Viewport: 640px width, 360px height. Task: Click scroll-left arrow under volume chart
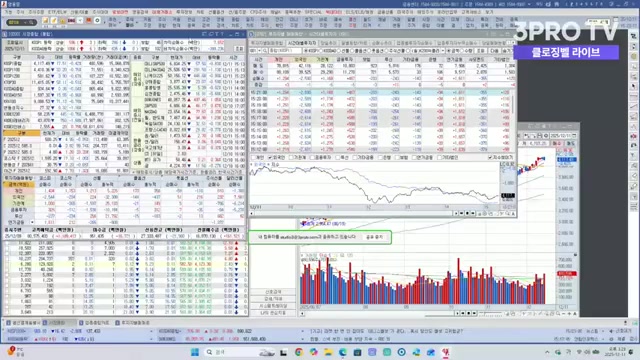[302, 313]
